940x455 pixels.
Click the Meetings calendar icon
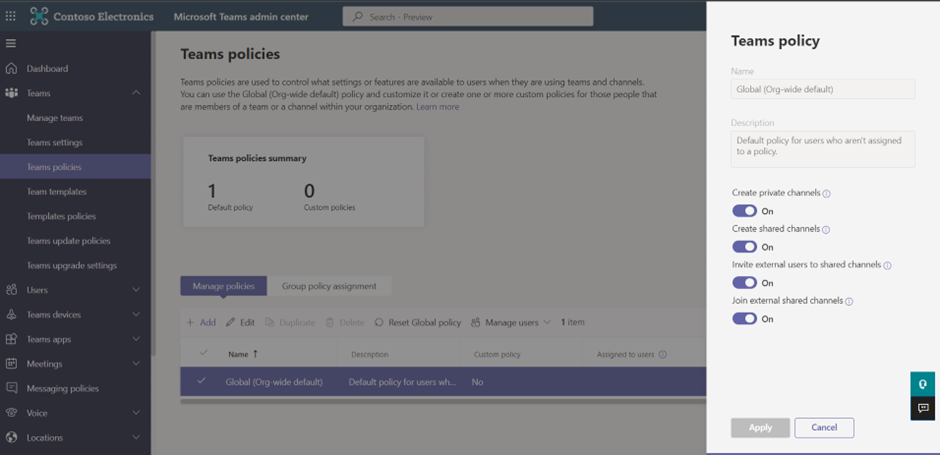[x=11, y=363]
